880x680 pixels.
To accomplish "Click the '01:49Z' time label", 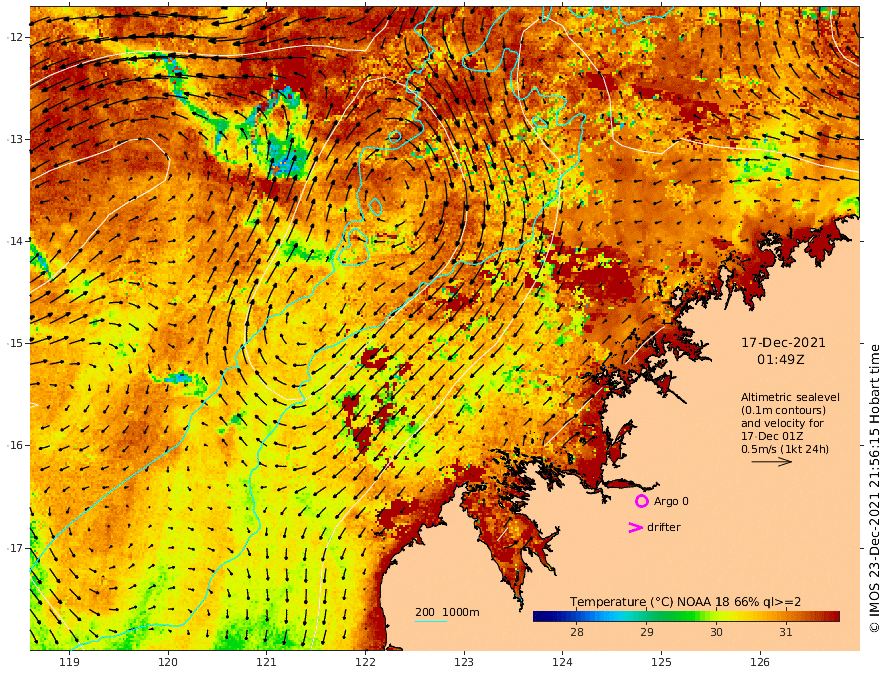I will tap(780, 360).
